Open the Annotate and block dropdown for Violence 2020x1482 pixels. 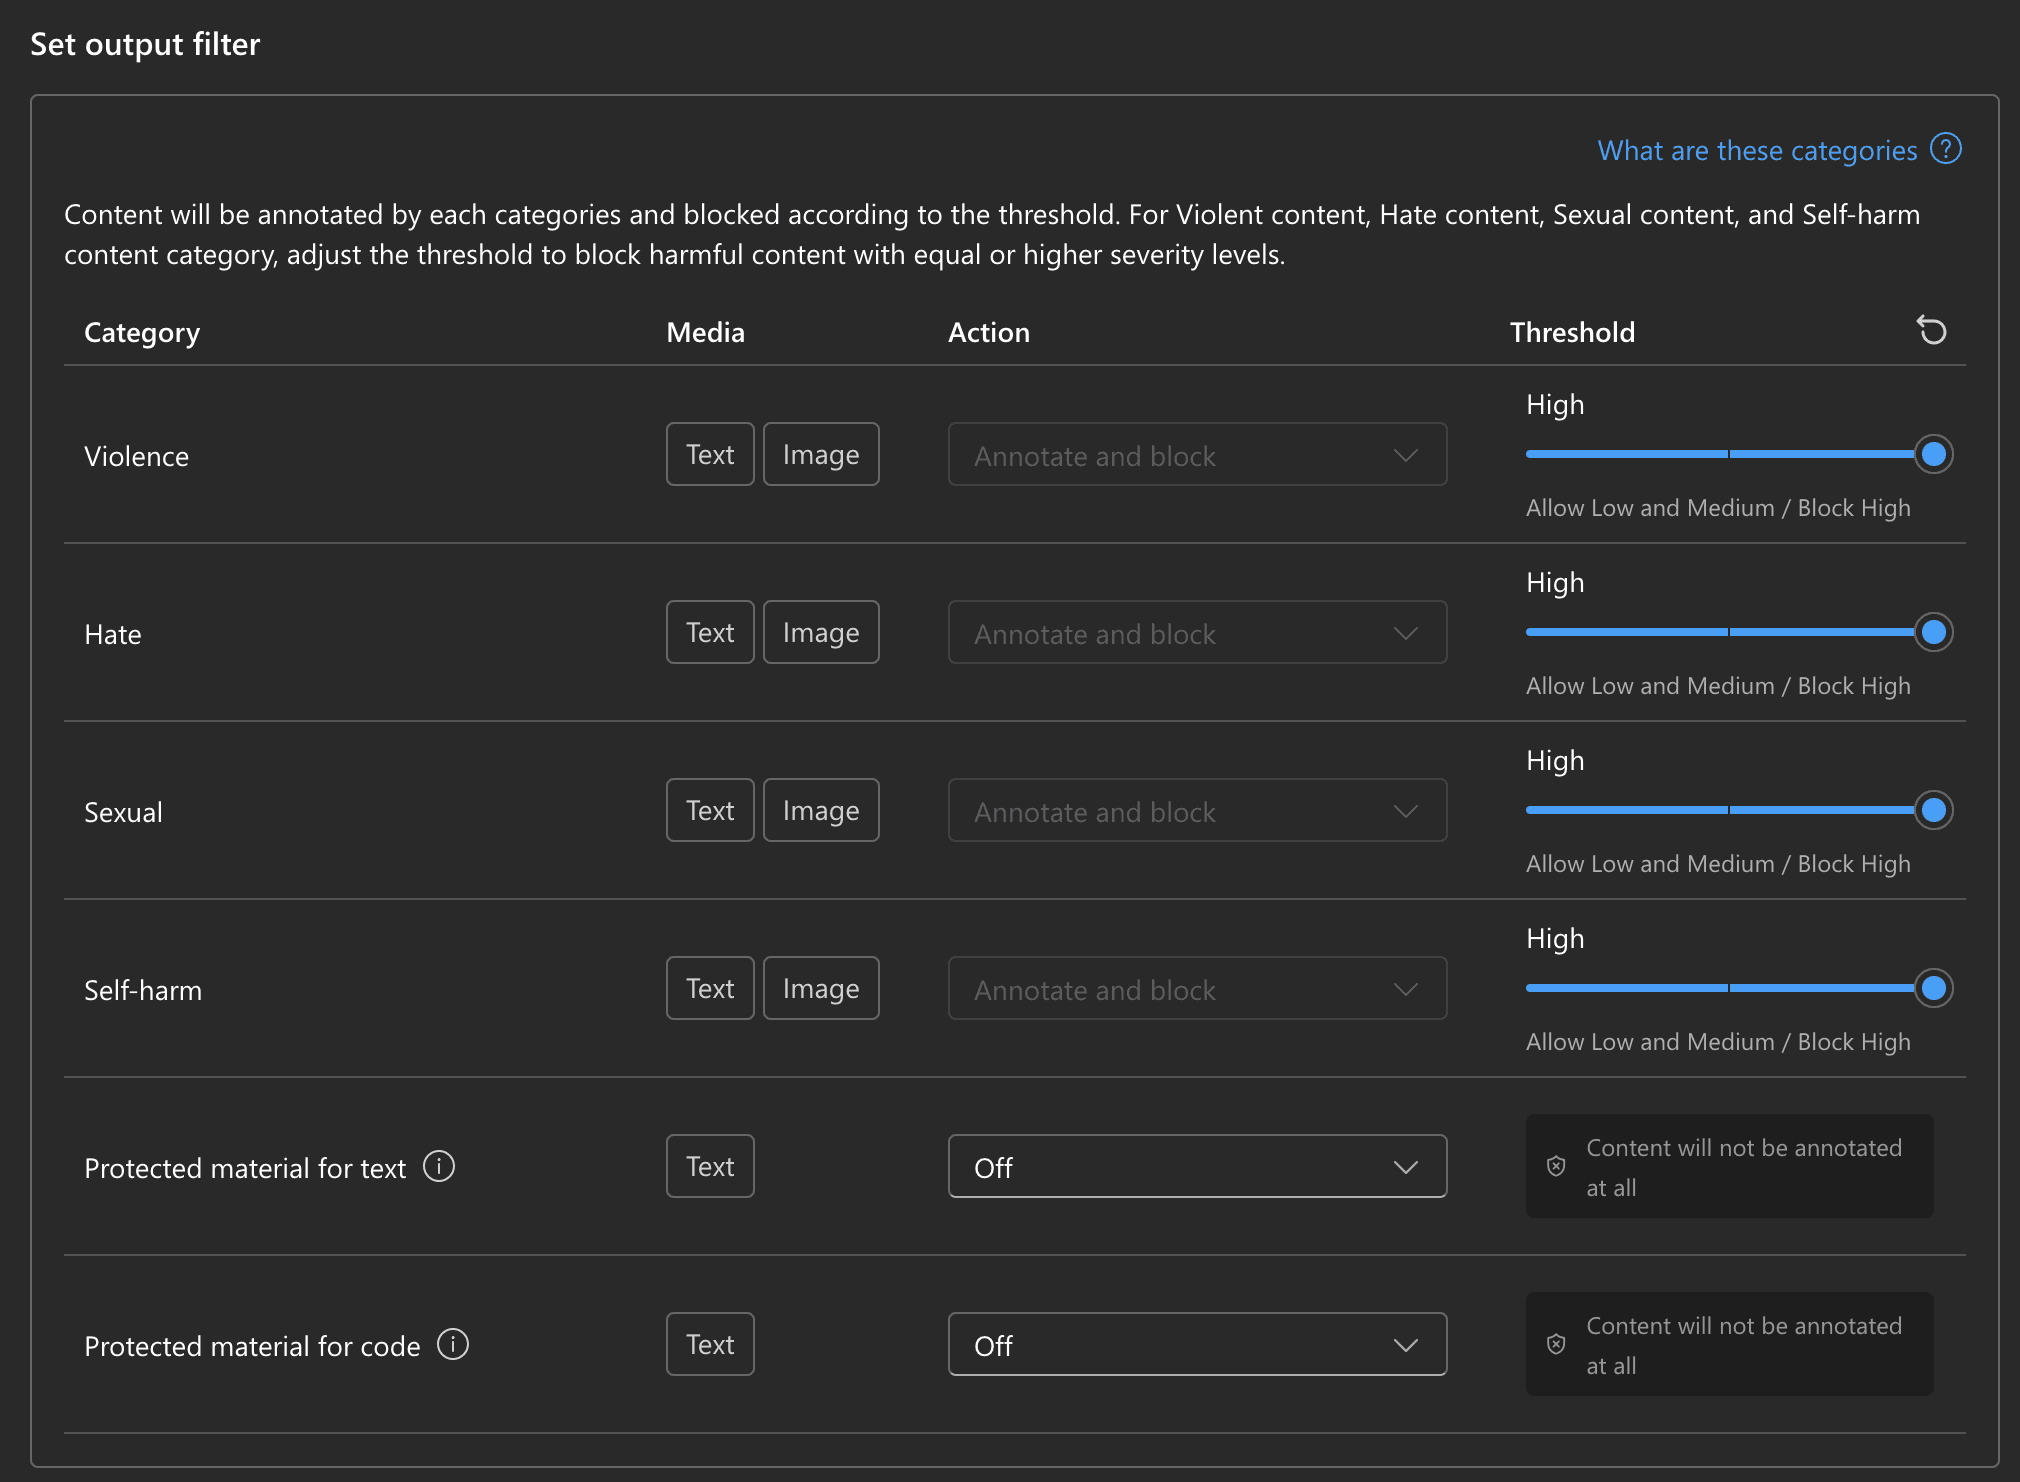1196,454
